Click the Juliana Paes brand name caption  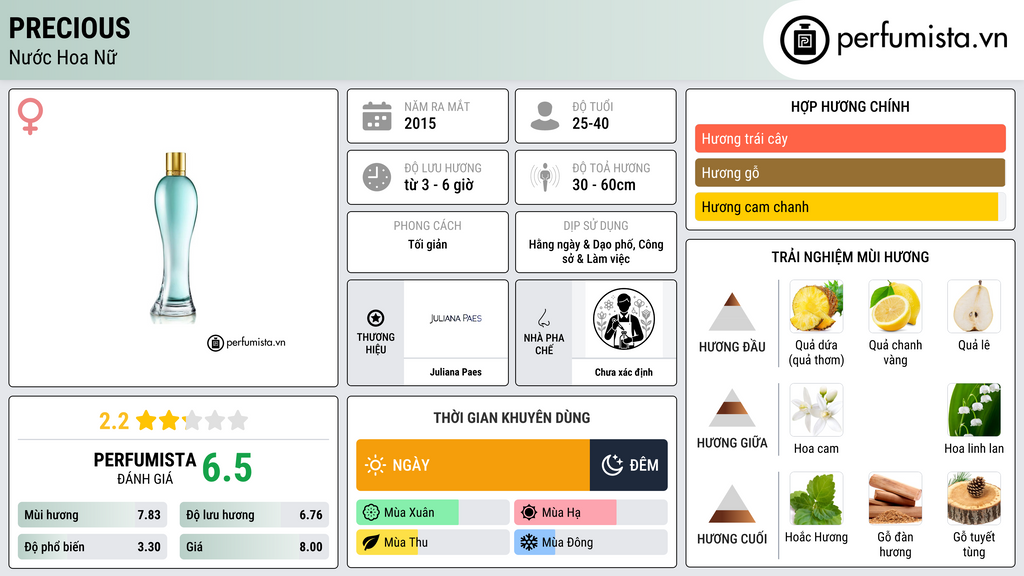[x=456, y=372]
